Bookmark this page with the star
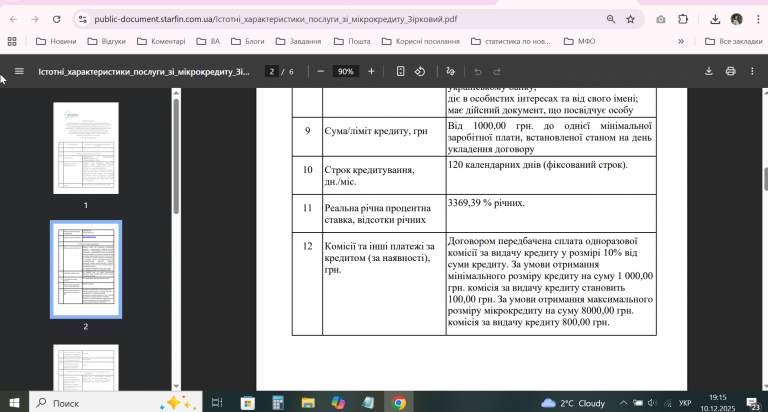 click(630, 19)
